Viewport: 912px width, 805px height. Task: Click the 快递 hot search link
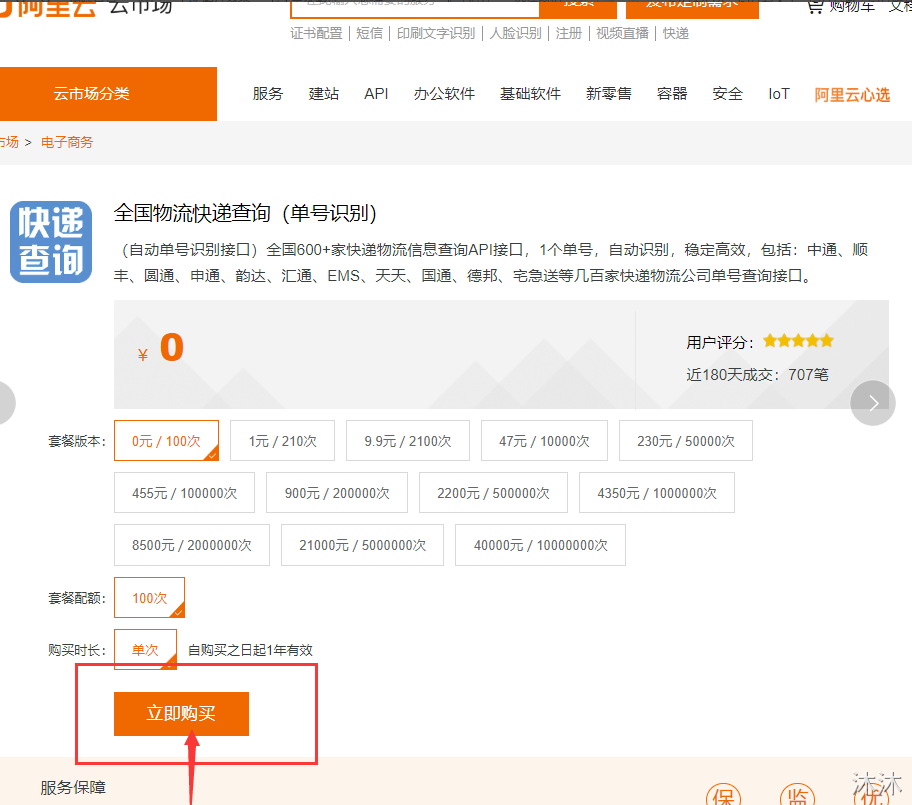pyautogui.click(x=676, y=33)
